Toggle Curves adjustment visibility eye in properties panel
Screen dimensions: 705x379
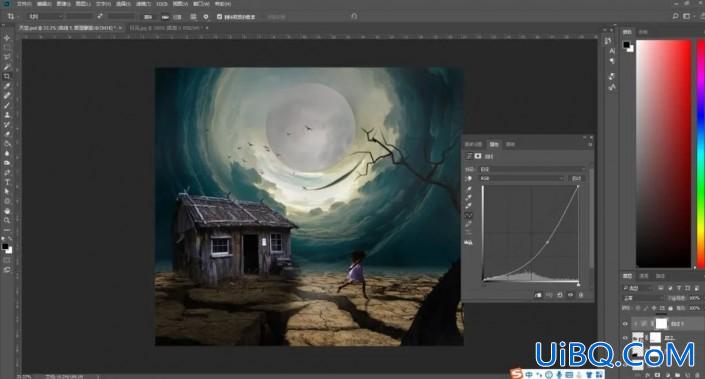point(570,295)
